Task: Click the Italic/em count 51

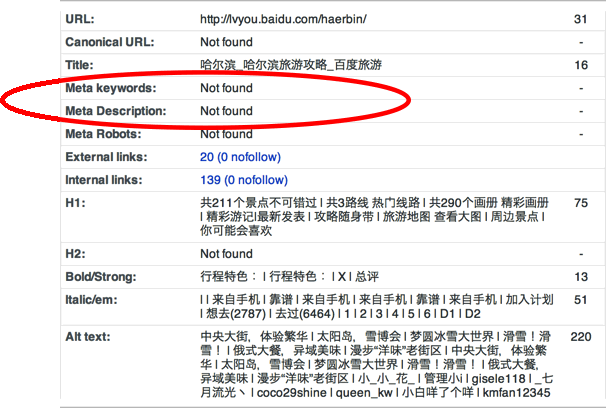Action: click(x=581, y=300)
